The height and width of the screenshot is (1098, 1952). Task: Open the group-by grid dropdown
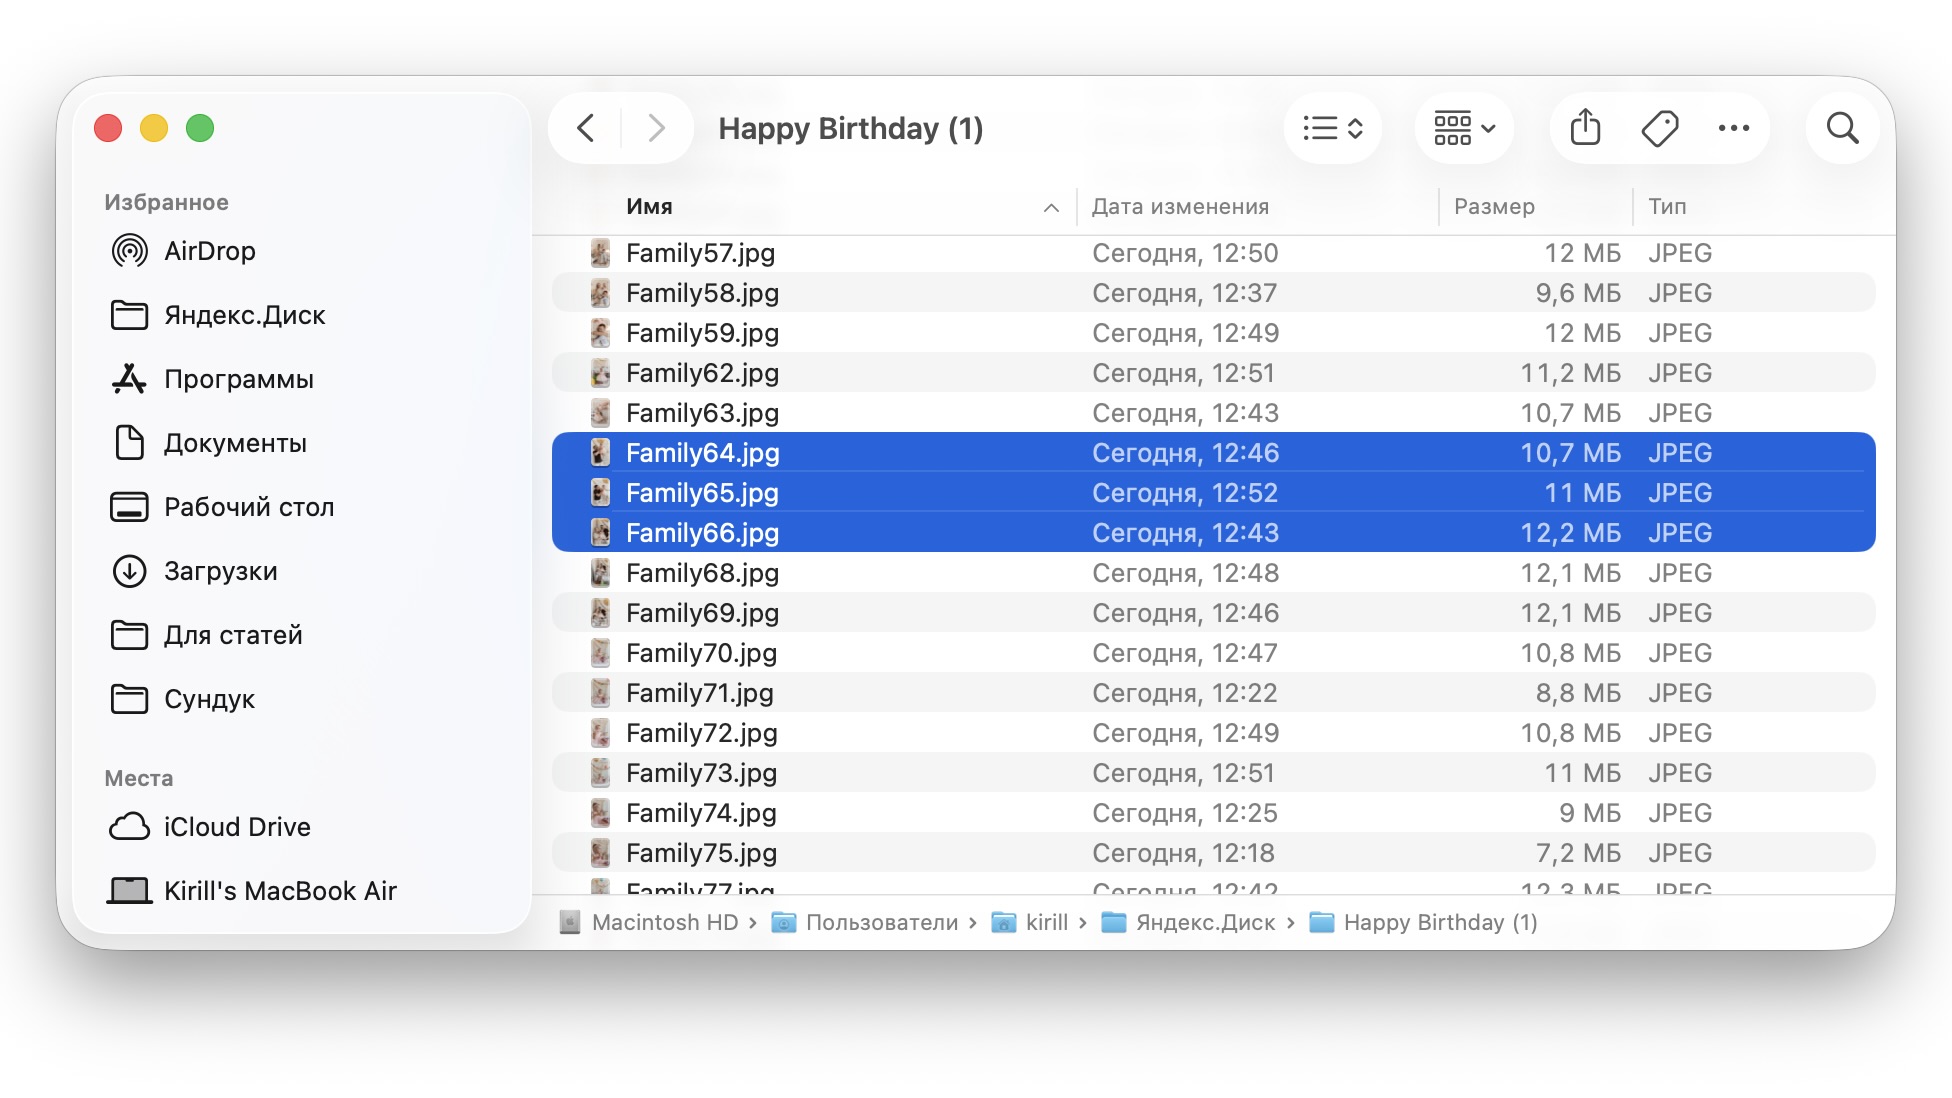pyautogui.click(x=1464, y=128)
